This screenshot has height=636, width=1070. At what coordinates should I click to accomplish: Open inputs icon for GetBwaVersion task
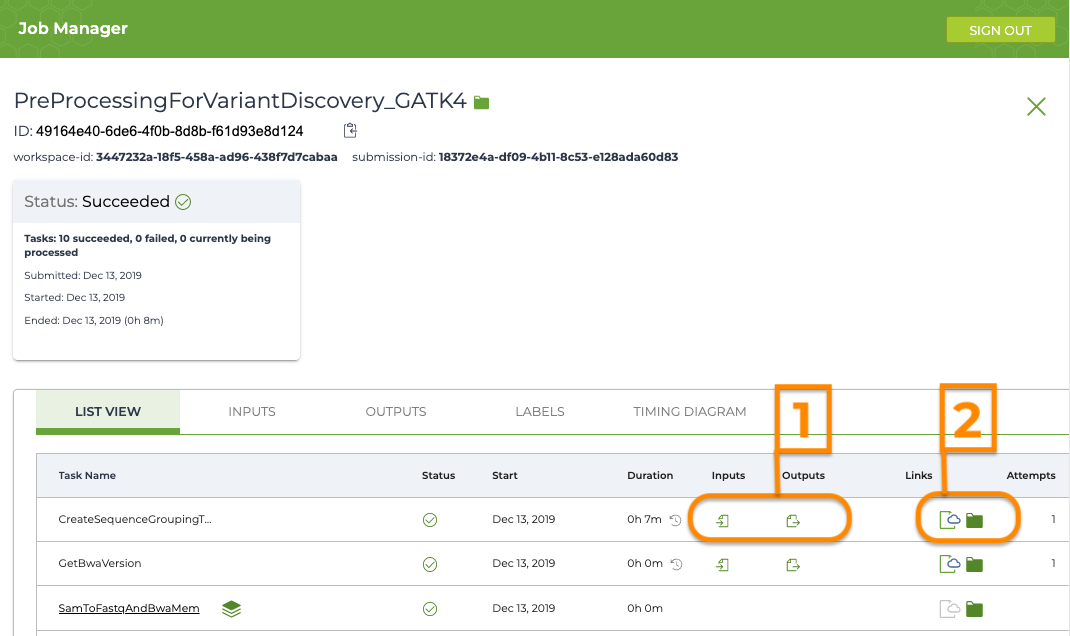point(723,564)
